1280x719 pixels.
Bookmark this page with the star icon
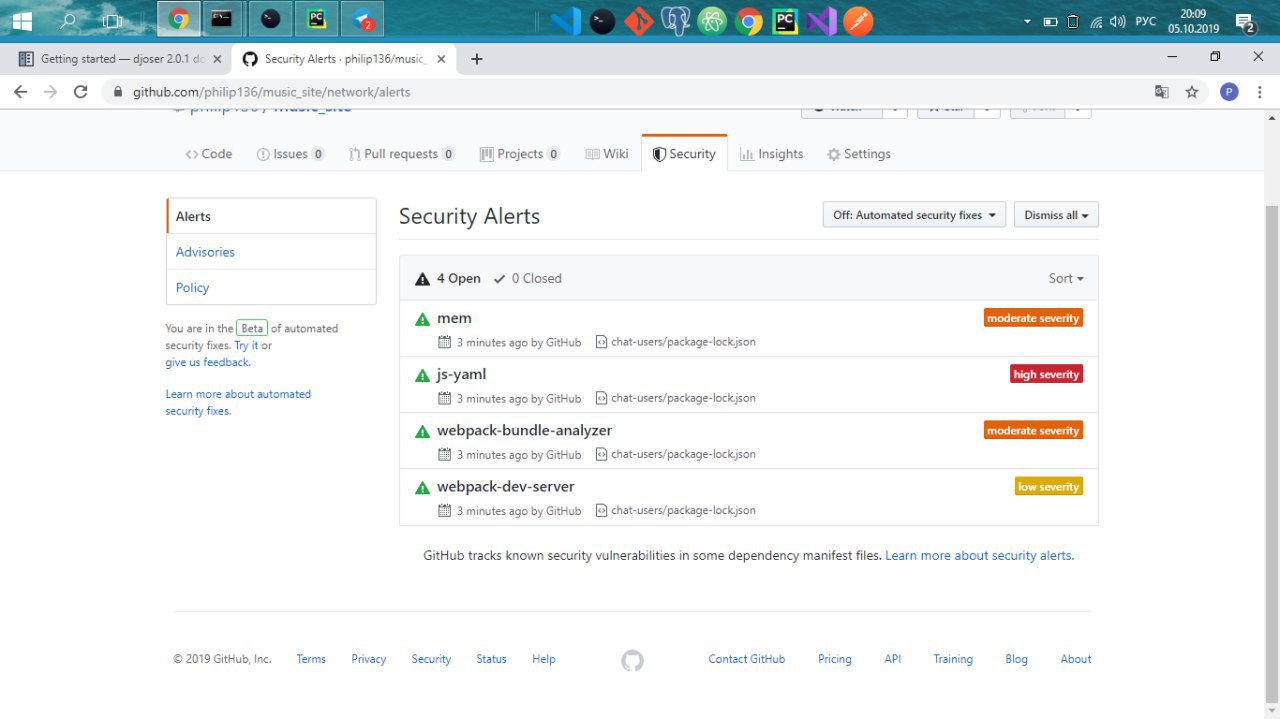[1192, 91]
